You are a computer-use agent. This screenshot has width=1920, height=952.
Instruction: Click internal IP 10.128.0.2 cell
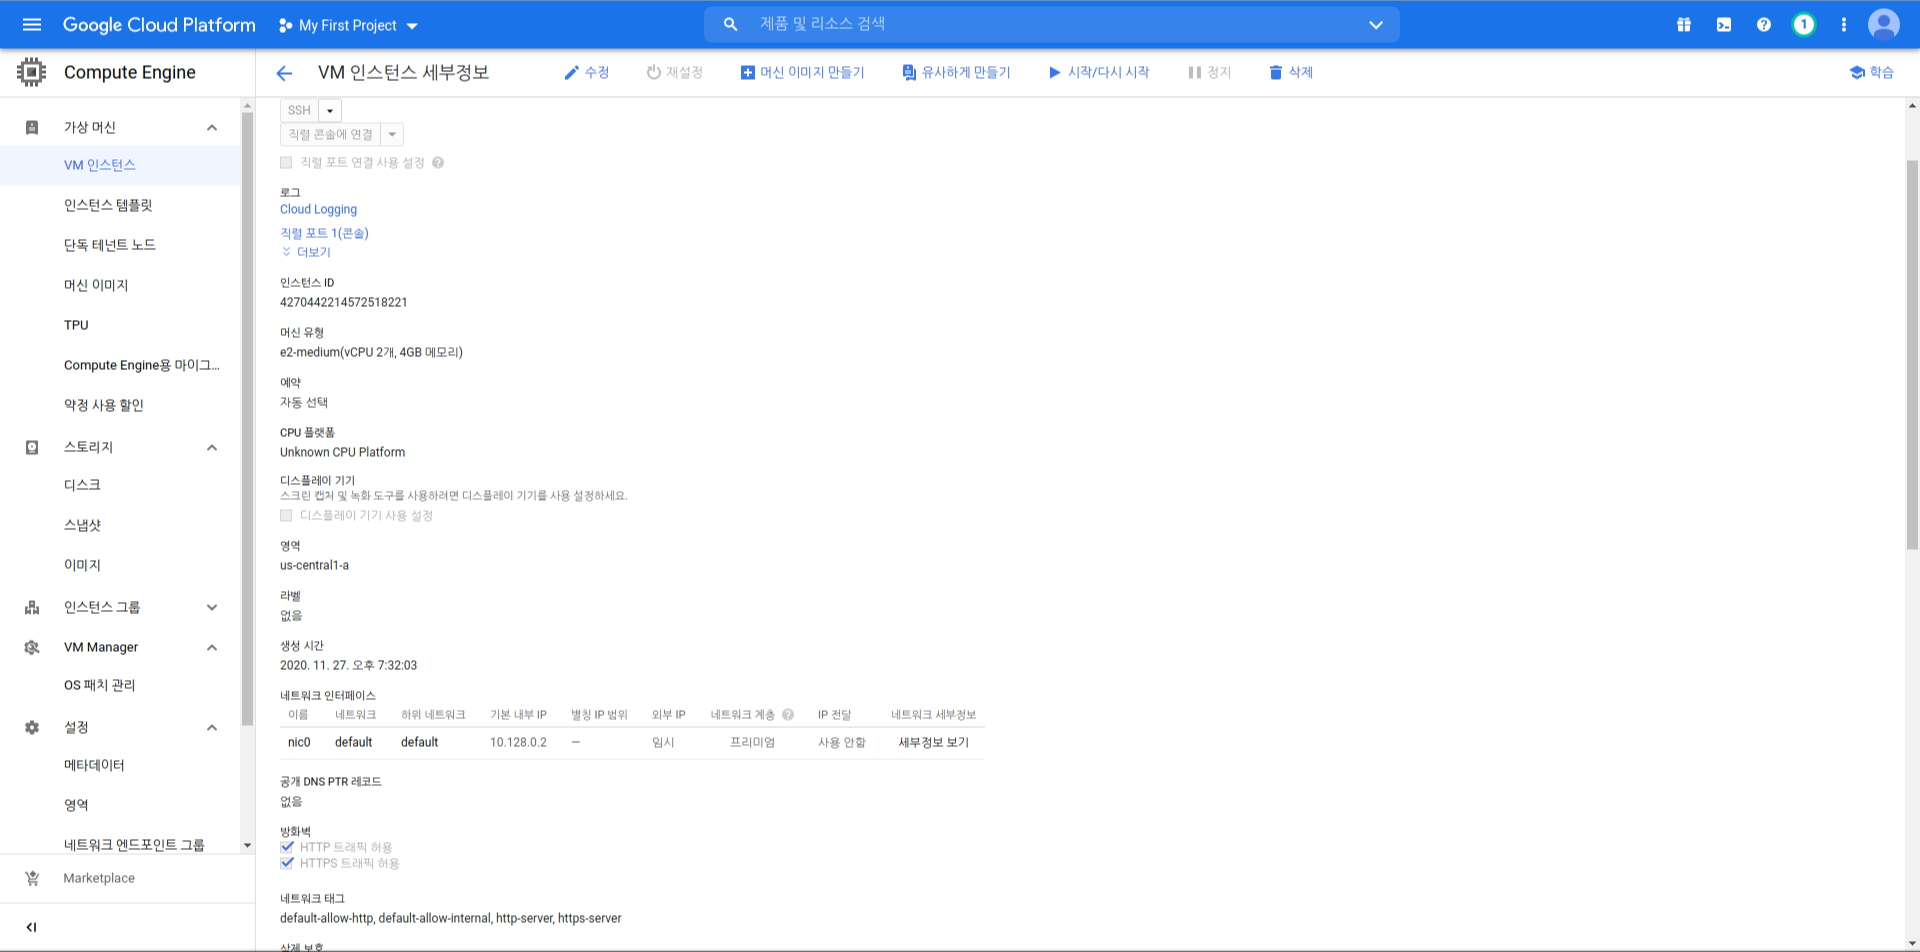pos(518,742)
